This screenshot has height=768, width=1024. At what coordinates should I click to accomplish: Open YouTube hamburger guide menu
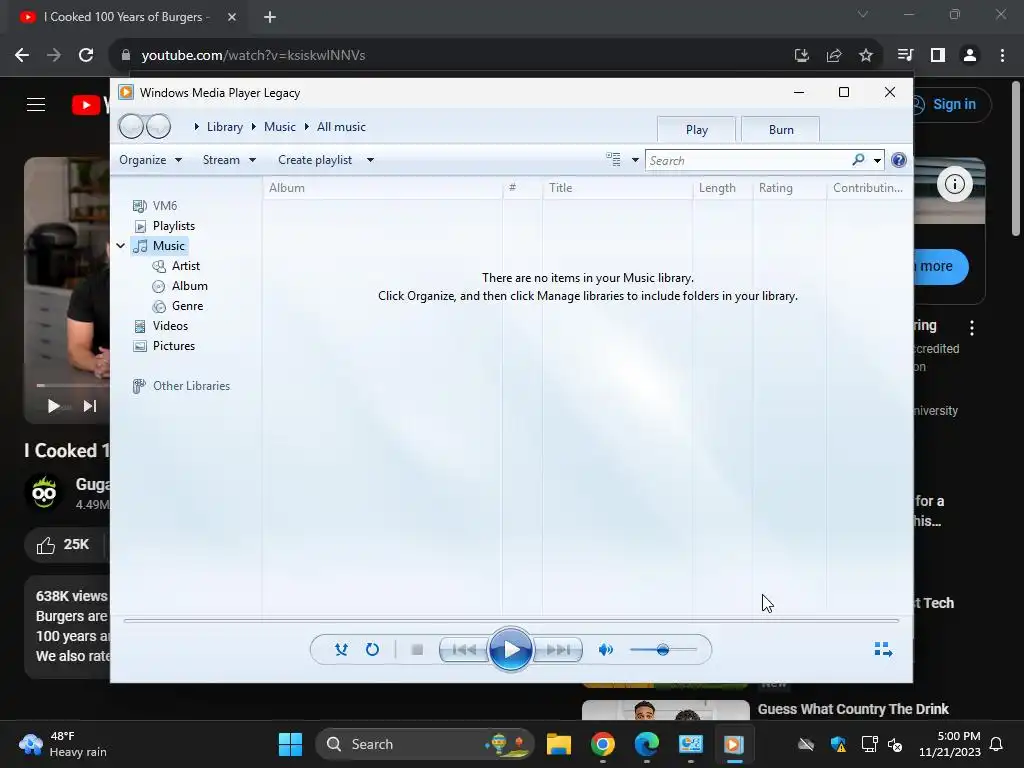(36, 104)
